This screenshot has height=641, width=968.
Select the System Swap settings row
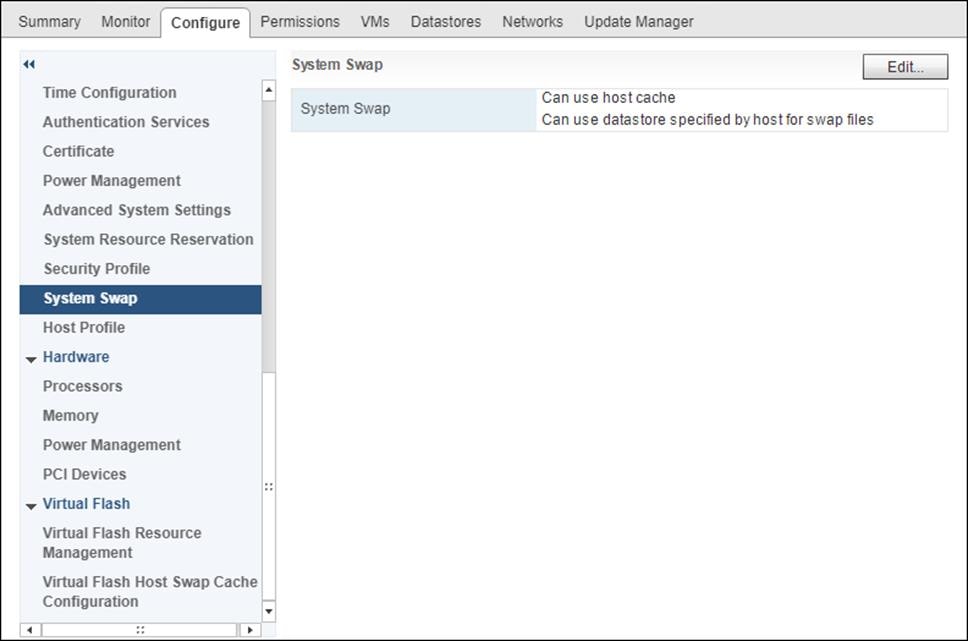coord(620,108)
